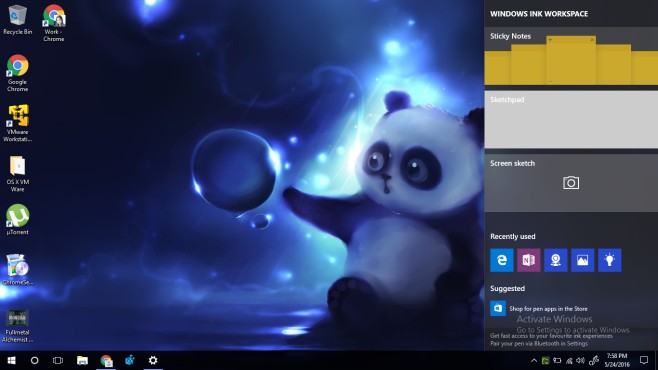
Task: Open the taskbar clock showing 7:58 PM
Action: pyautogui.click(x=617, y=360)
